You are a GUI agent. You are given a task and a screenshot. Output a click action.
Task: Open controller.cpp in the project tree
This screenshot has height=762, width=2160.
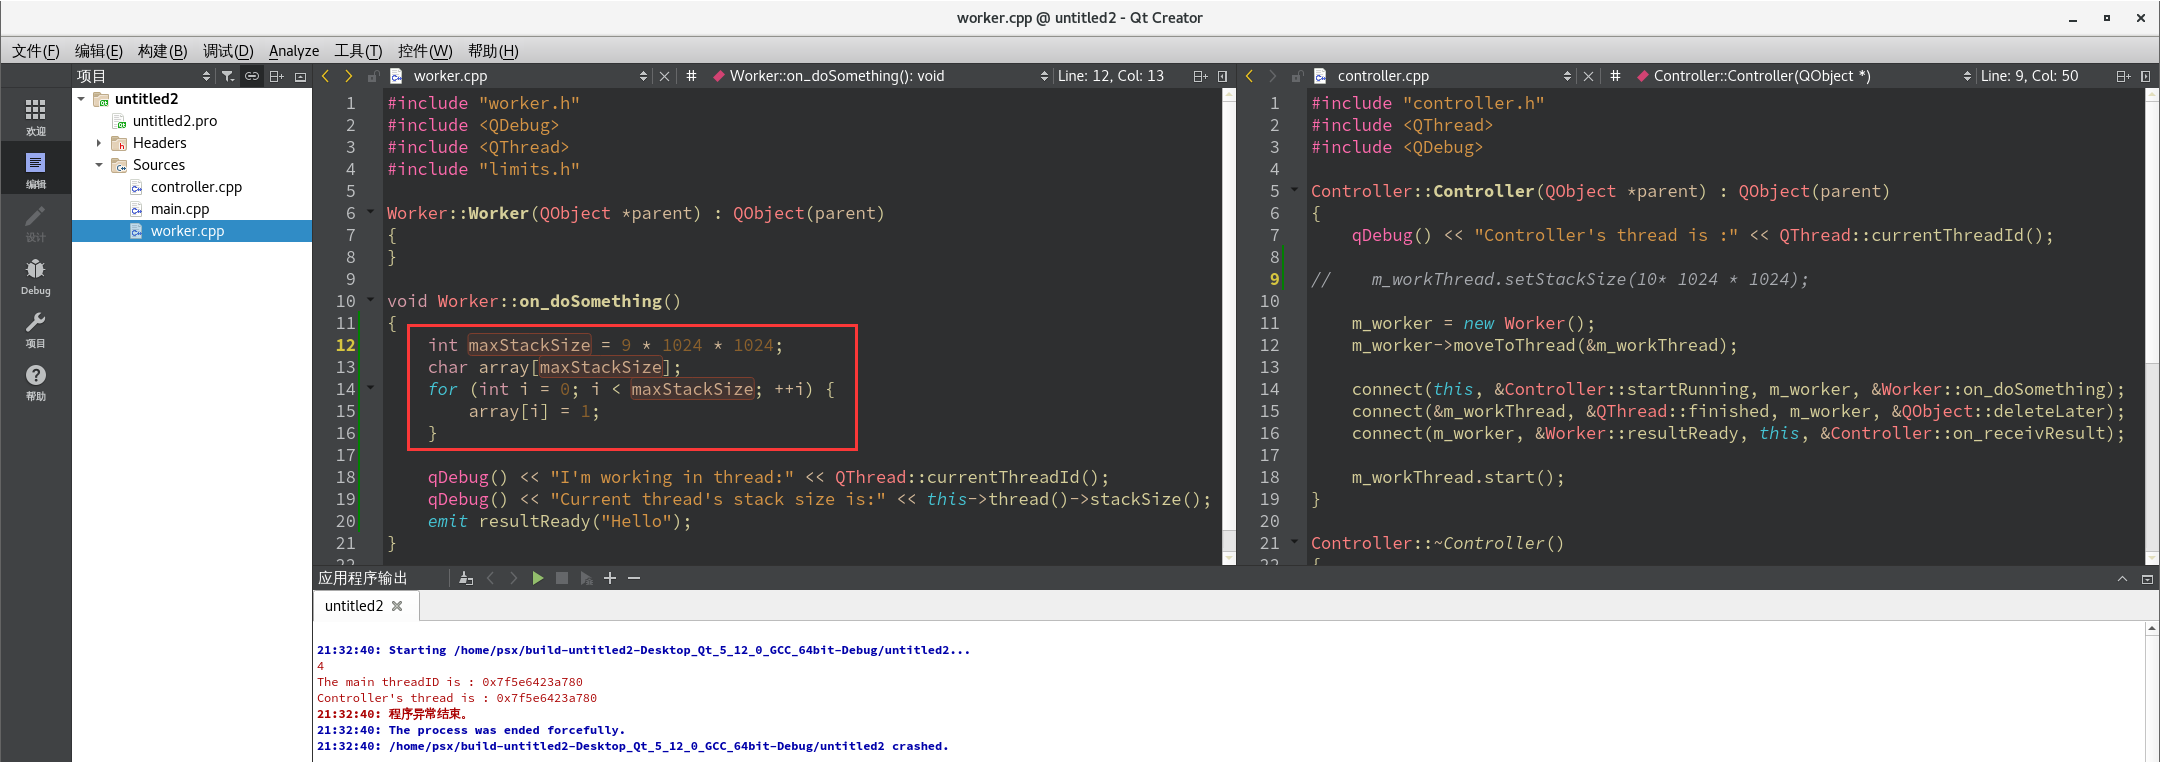196,187
